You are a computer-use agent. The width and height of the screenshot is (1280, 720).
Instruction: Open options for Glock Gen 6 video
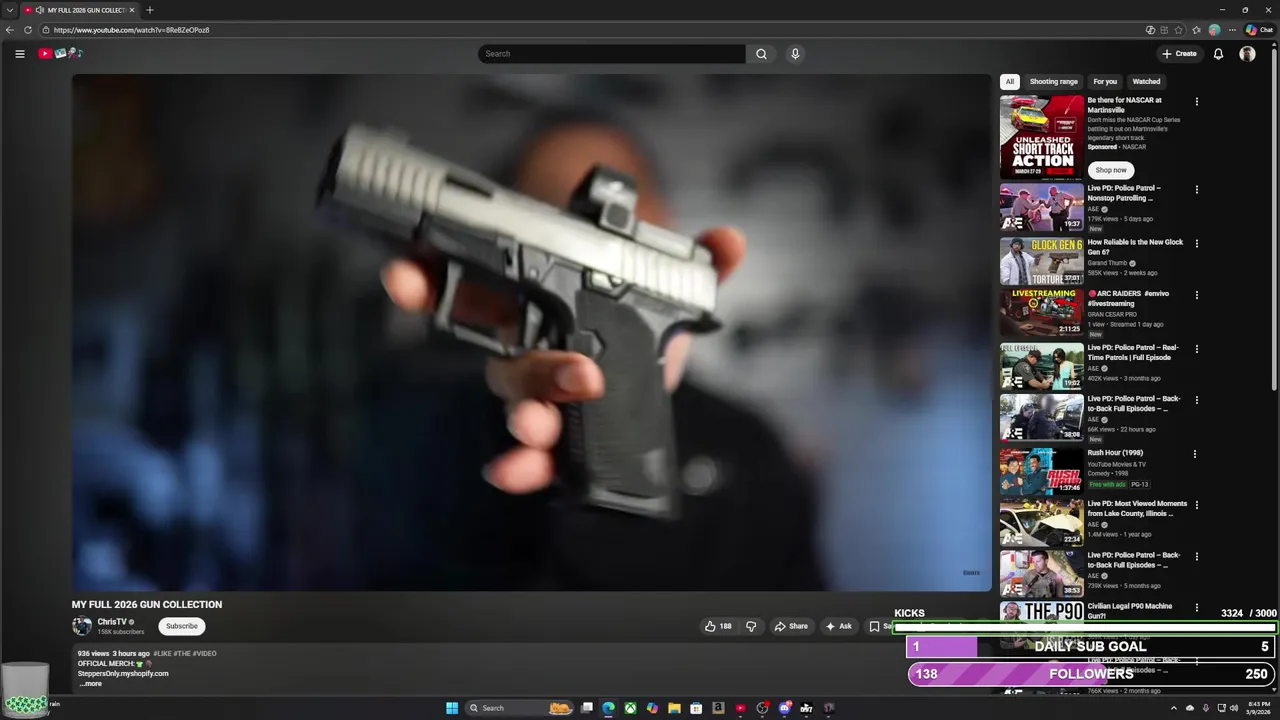[x=1196, y=243]
